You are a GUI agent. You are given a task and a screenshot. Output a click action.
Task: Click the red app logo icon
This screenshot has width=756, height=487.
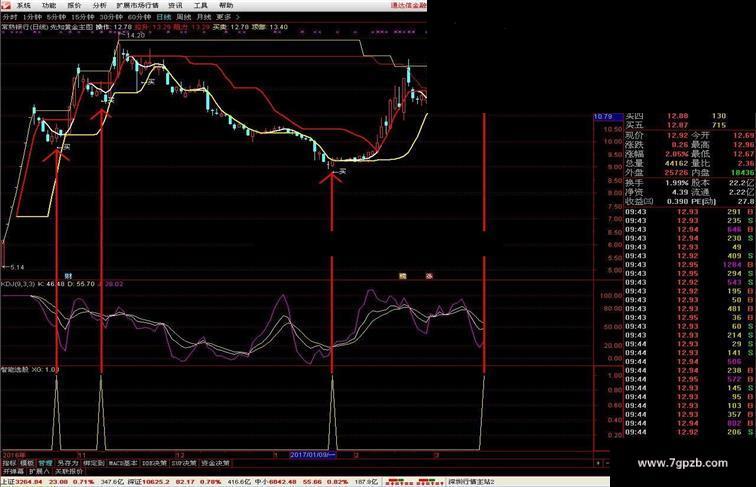click(6, 5)
